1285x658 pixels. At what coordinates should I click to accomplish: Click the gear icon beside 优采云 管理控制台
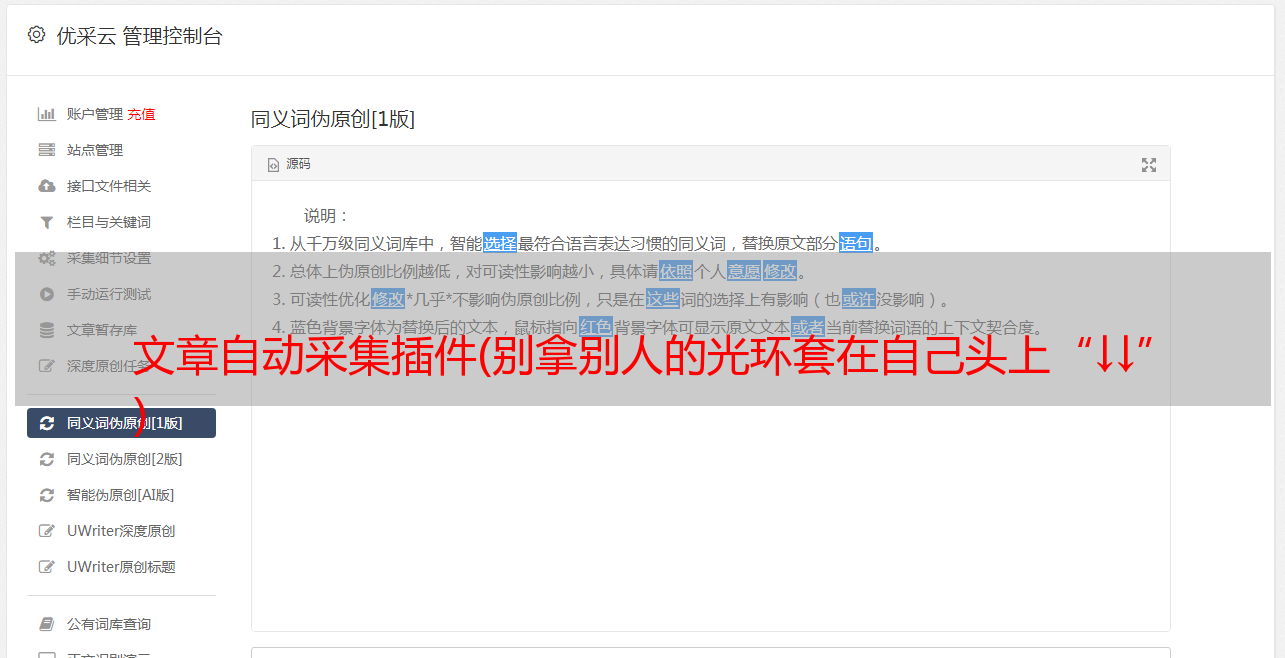click(36, 35)
